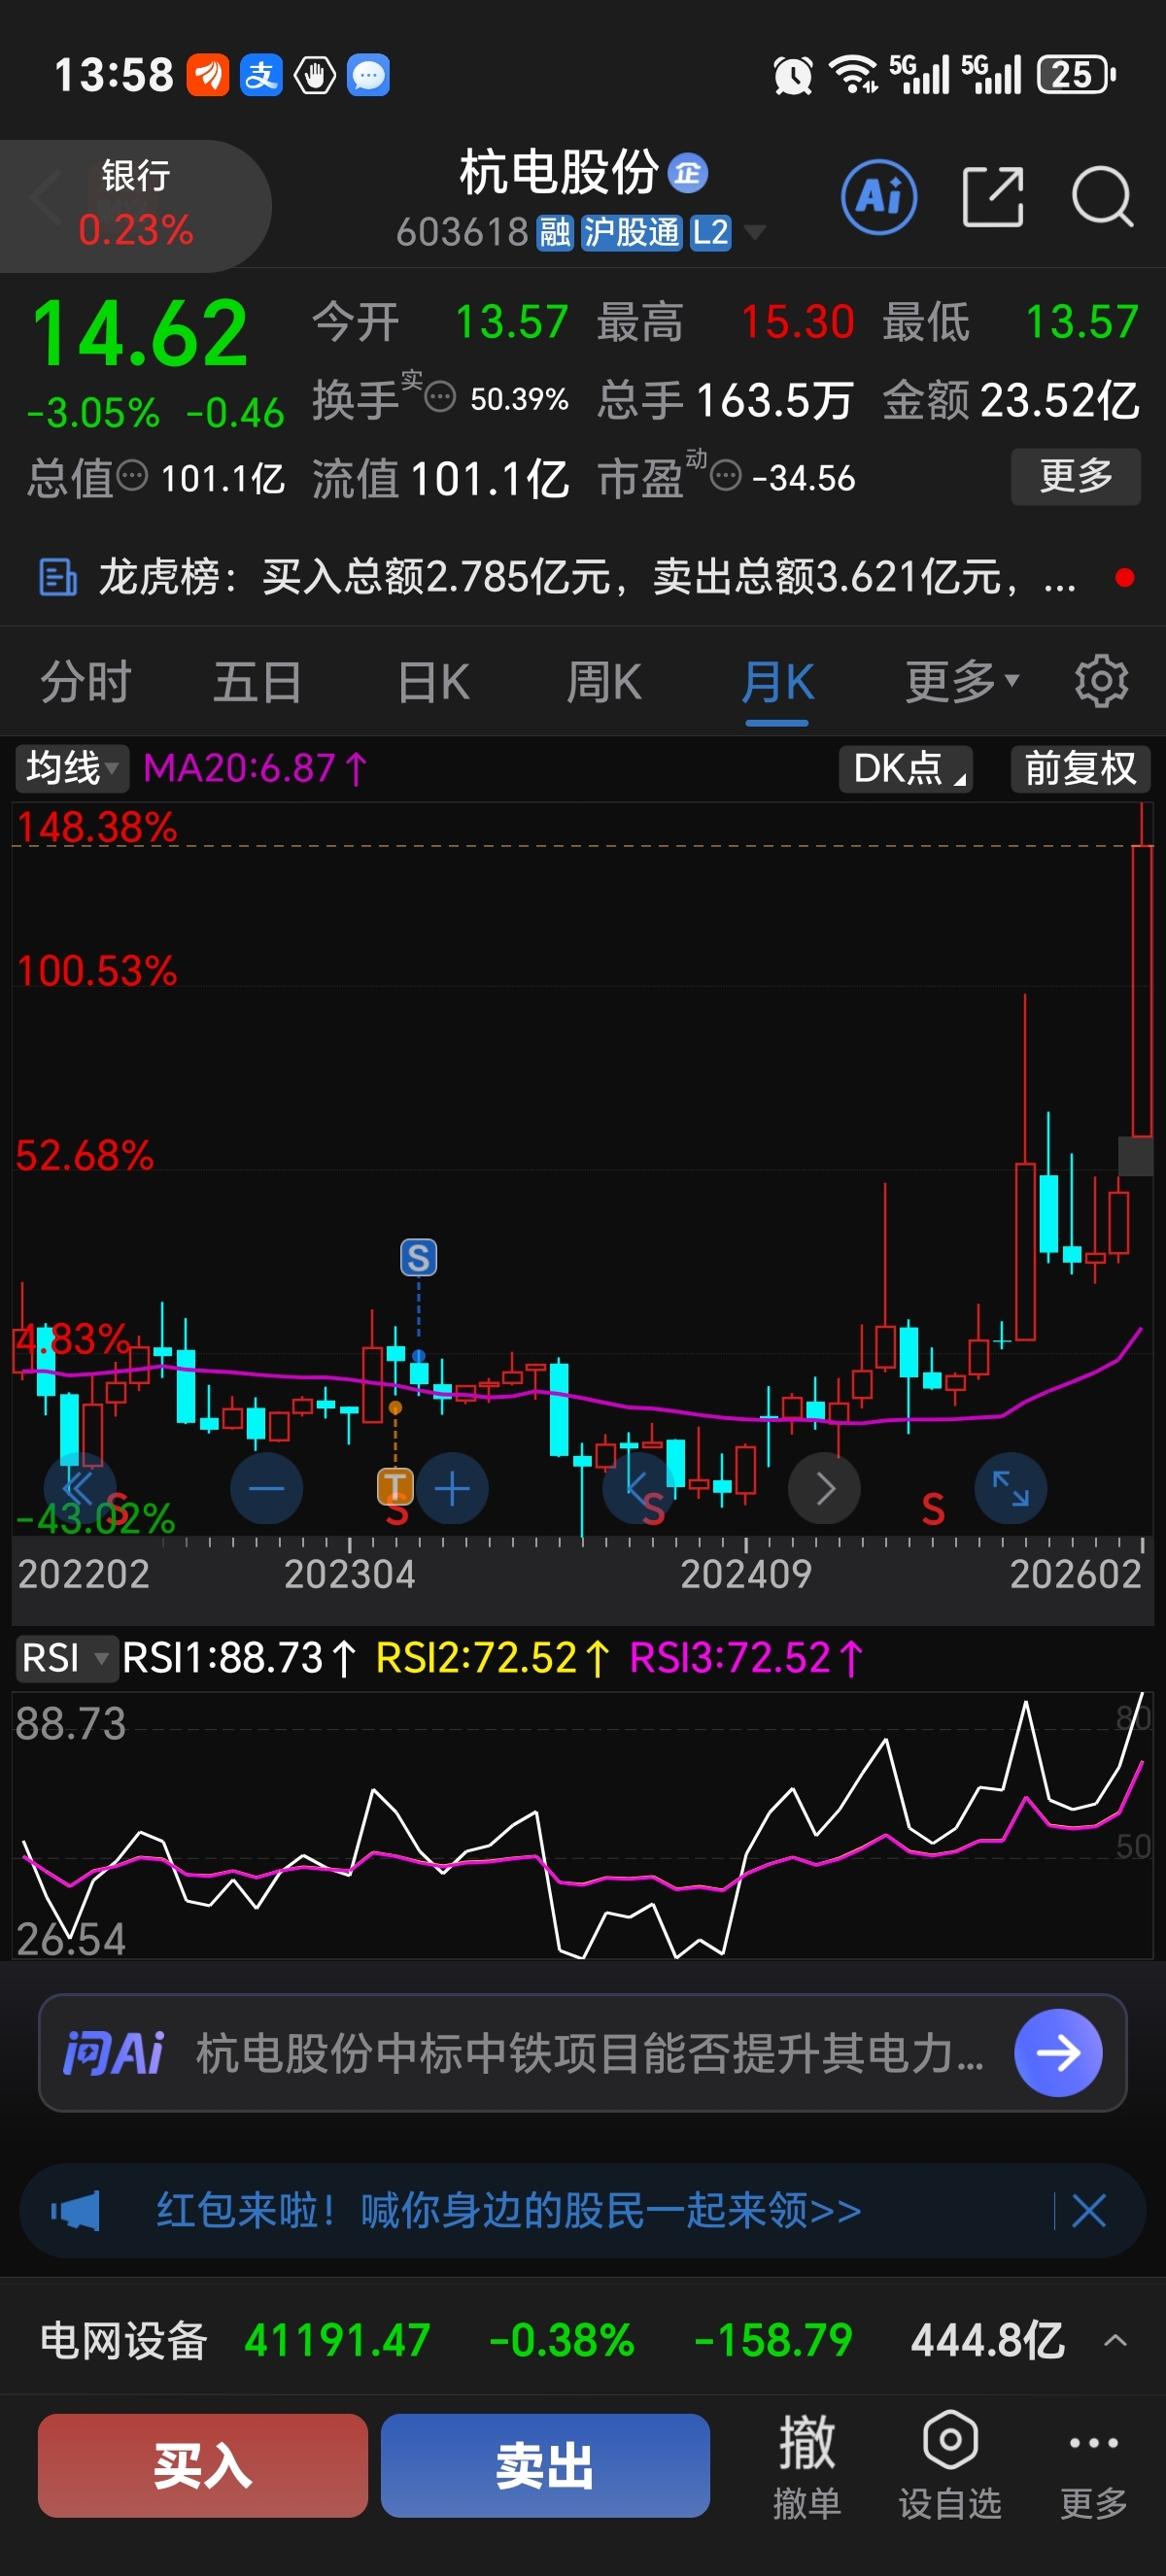
Task: Open the AI analysis icon
Action: coord(879,197)
